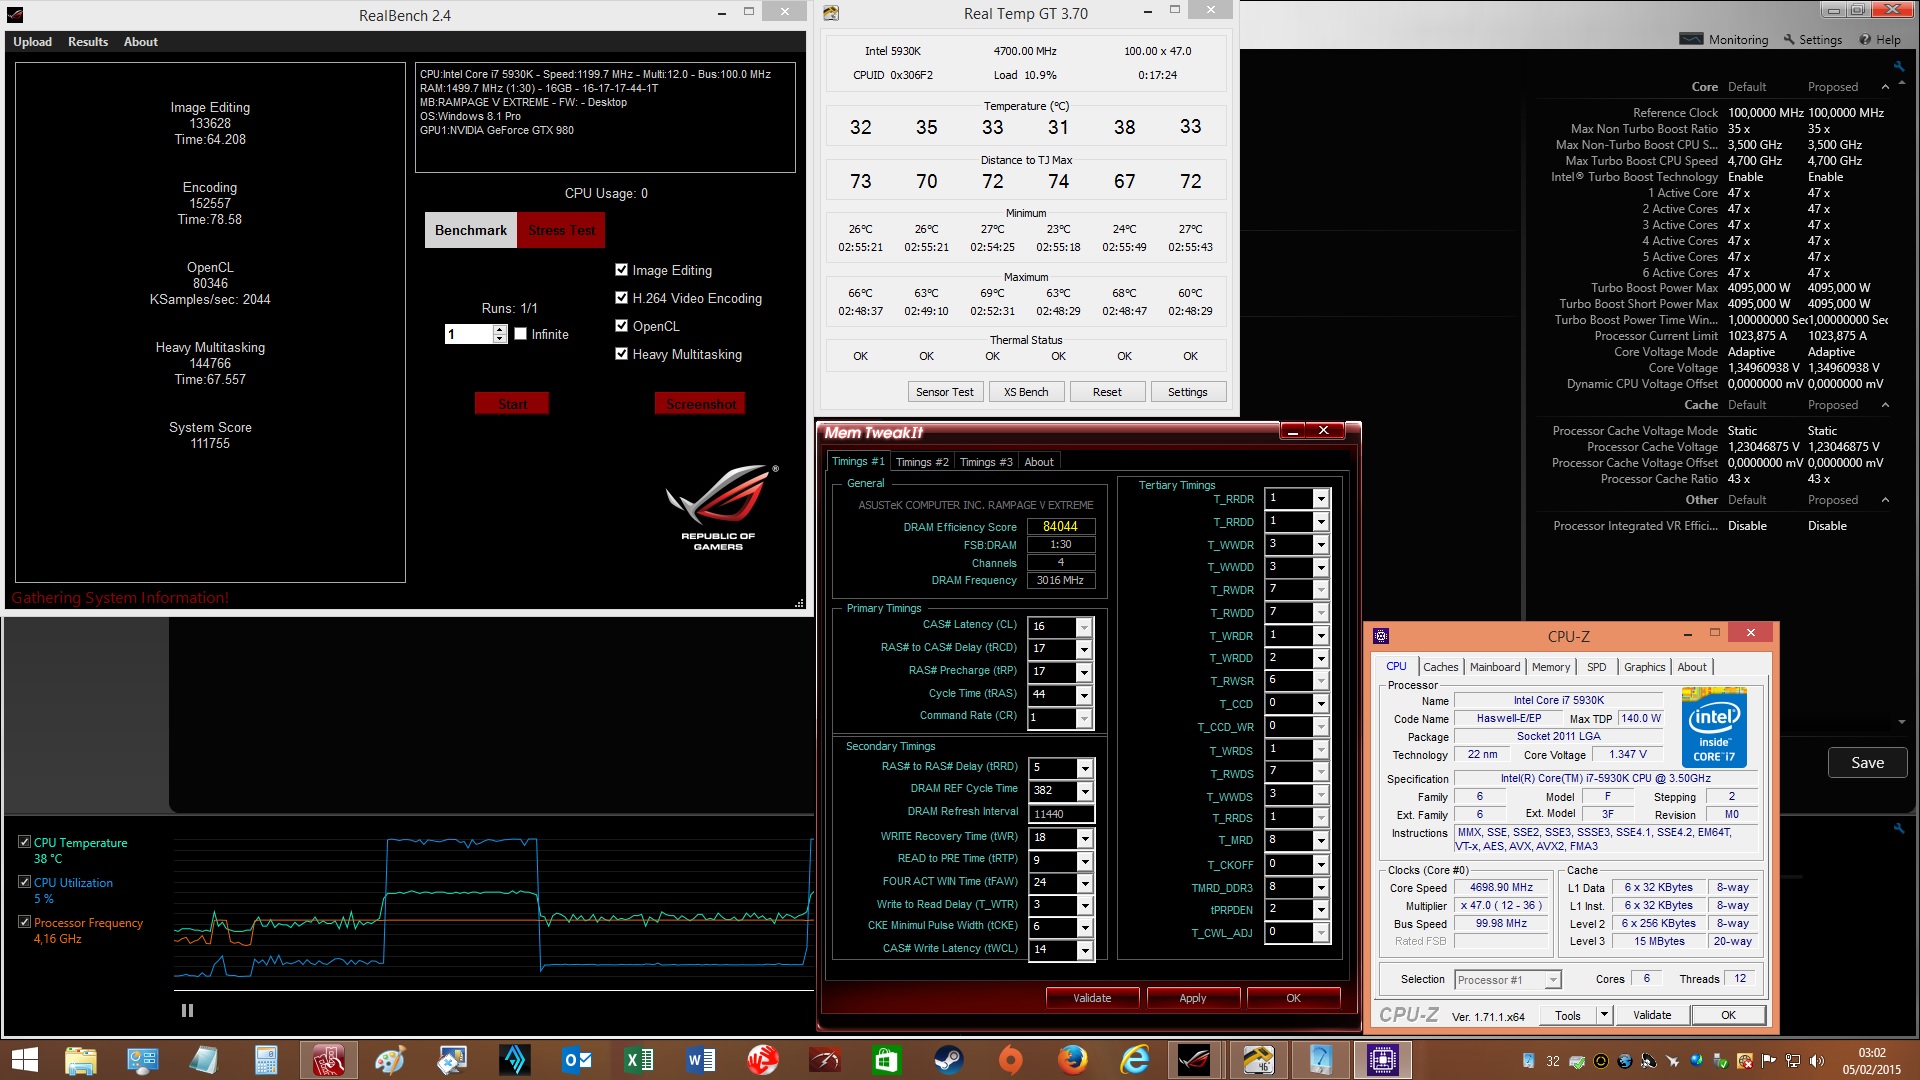This screenshot has height=1080, width=1920.
Task: Toggle the CPU Utilization graph checkbox
Action: [24, 882]
